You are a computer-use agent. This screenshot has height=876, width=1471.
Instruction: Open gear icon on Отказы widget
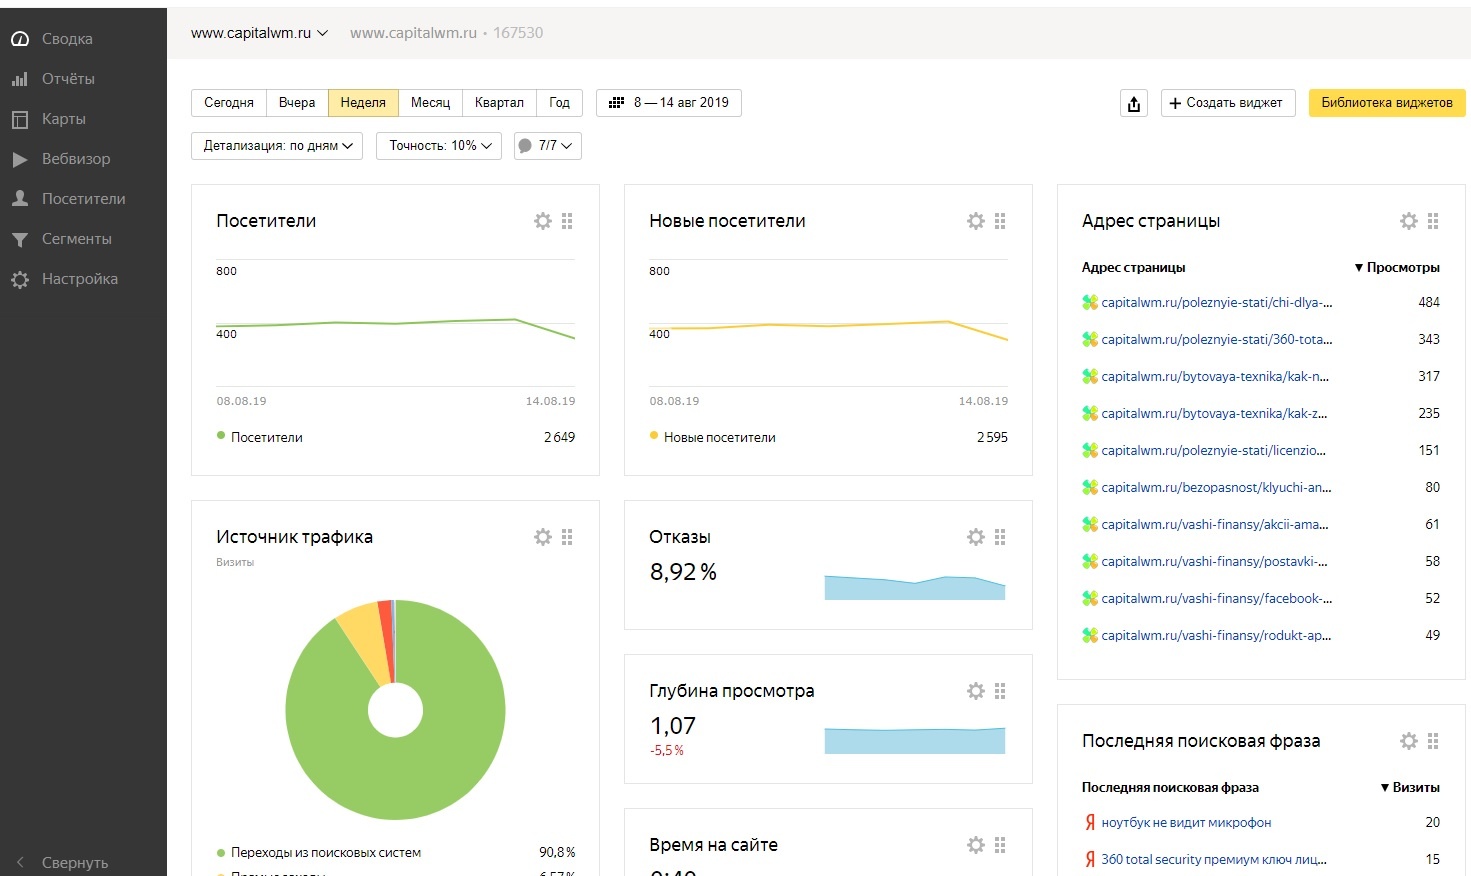click(975, 537)
